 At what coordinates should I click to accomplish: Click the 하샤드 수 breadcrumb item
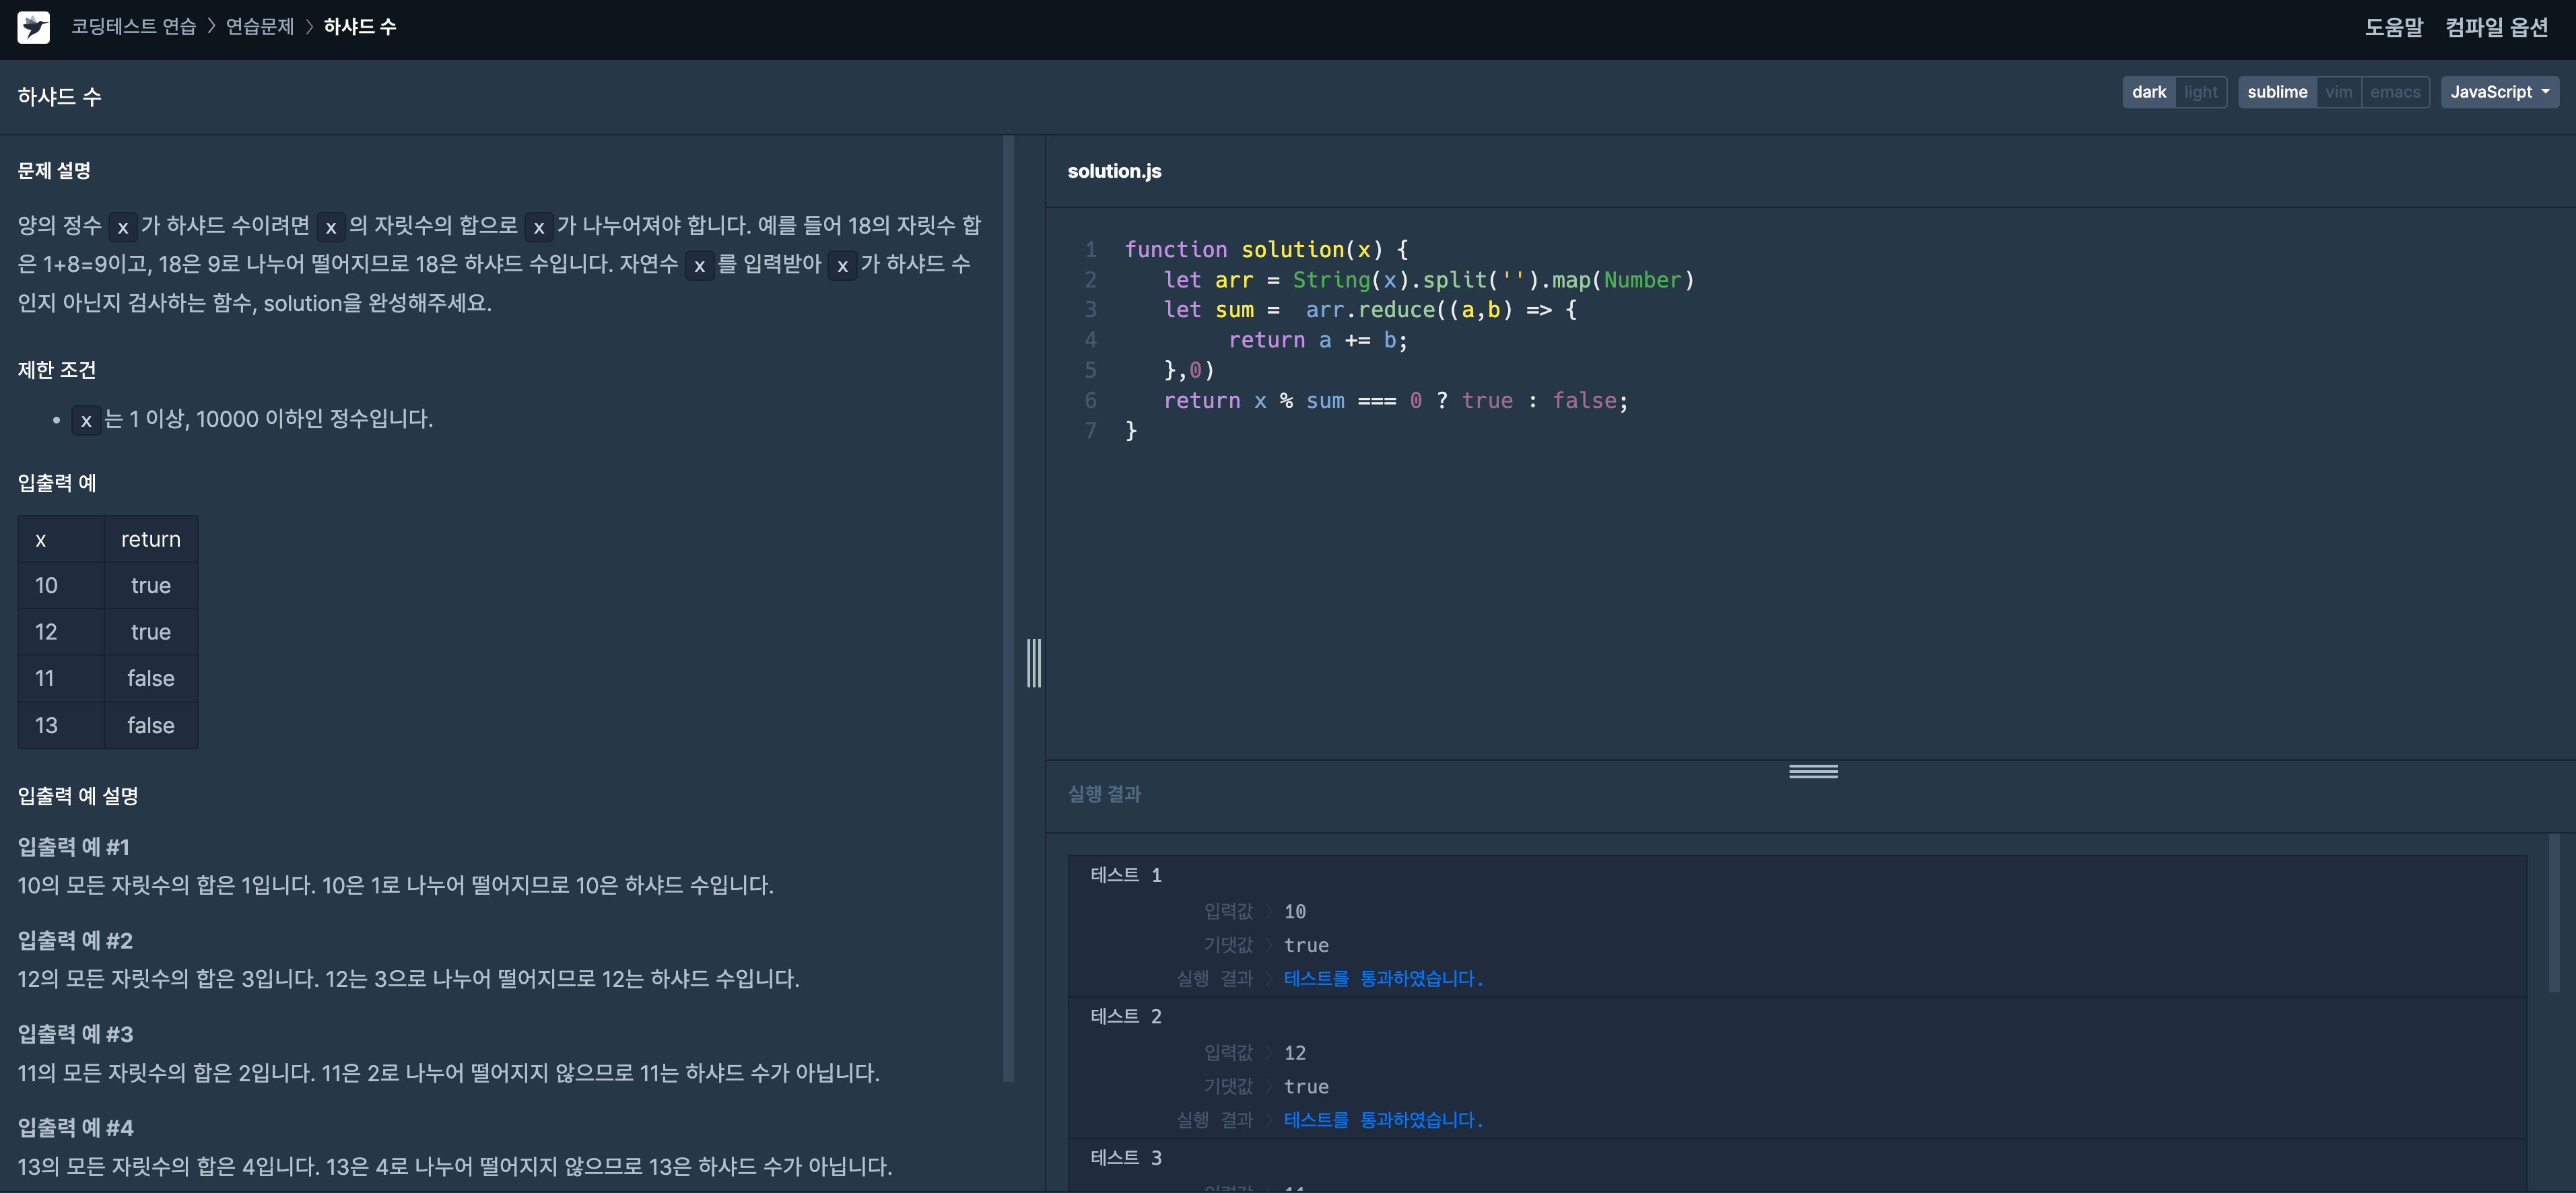click(x=360, y=27)
